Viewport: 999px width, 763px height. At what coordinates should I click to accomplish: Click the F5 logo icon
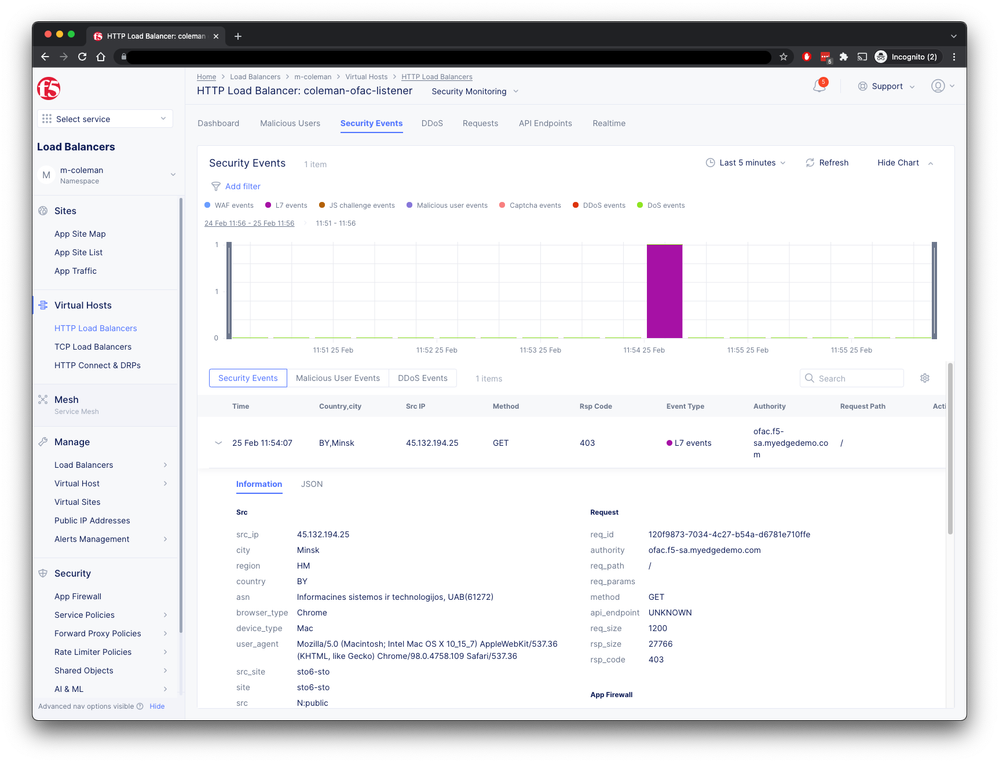49,87
